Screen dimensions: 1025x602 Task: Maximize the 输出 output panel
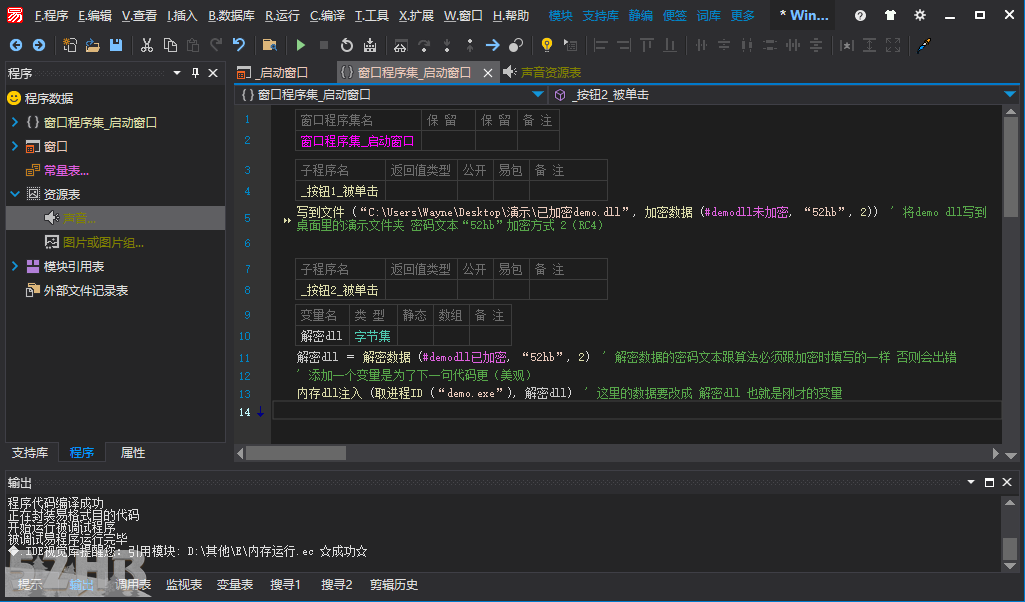[989, 482]
